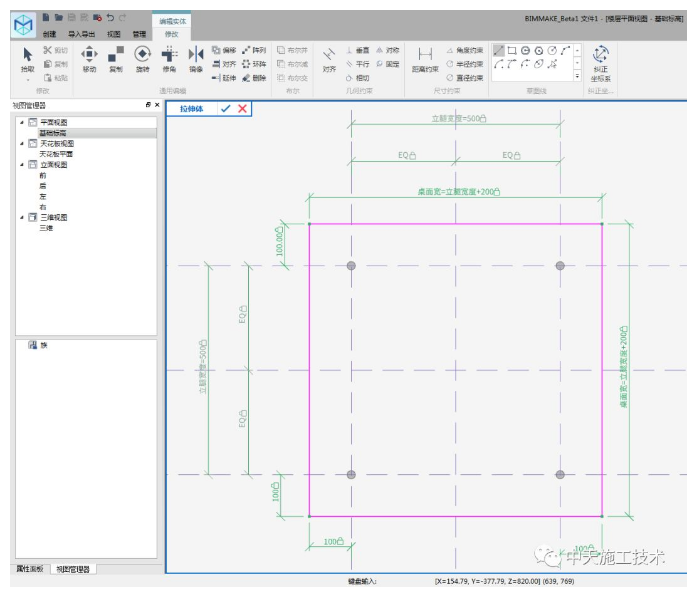The height and width of the screenshot is (592, 692).
Task: Click the BIMMAKE application logo button
Action: (23, 24)
